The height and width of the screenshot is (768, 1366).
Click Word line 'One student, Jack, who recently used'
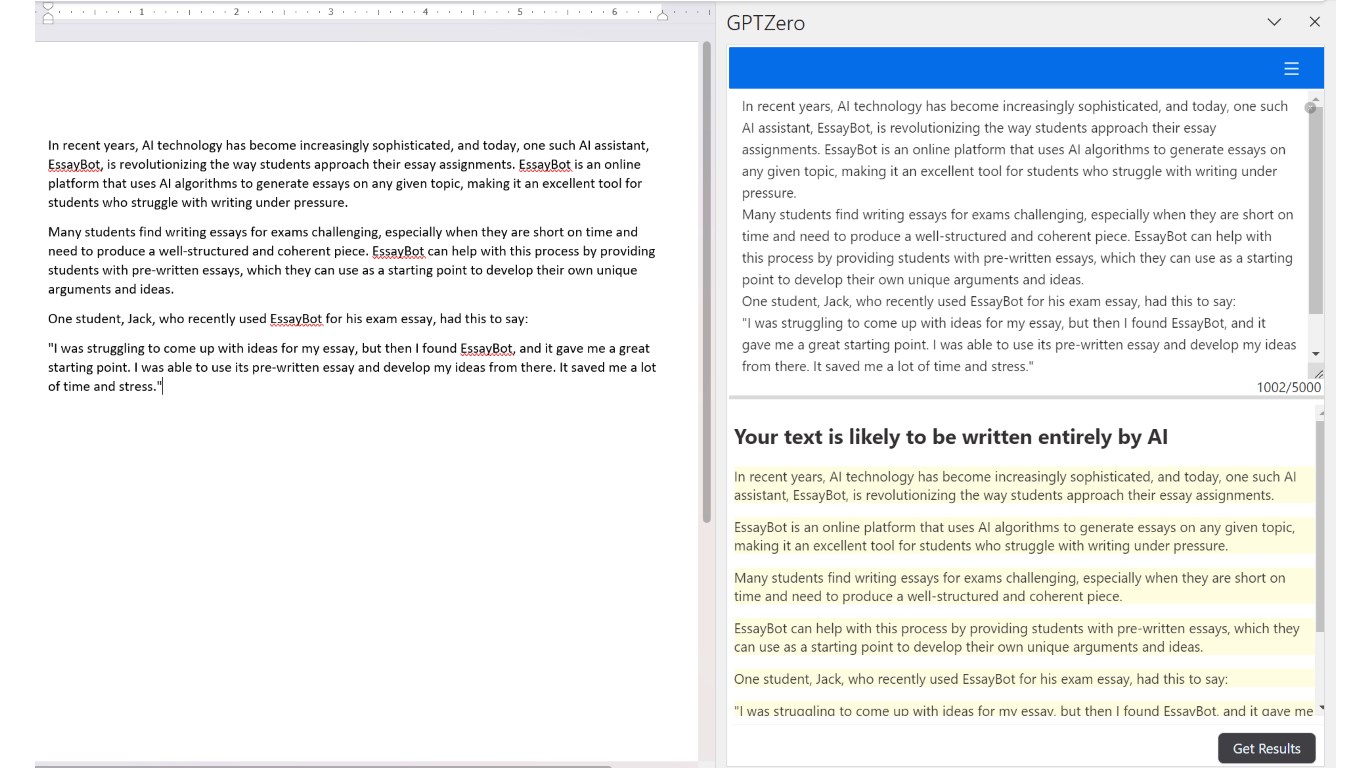pos(288,319)
